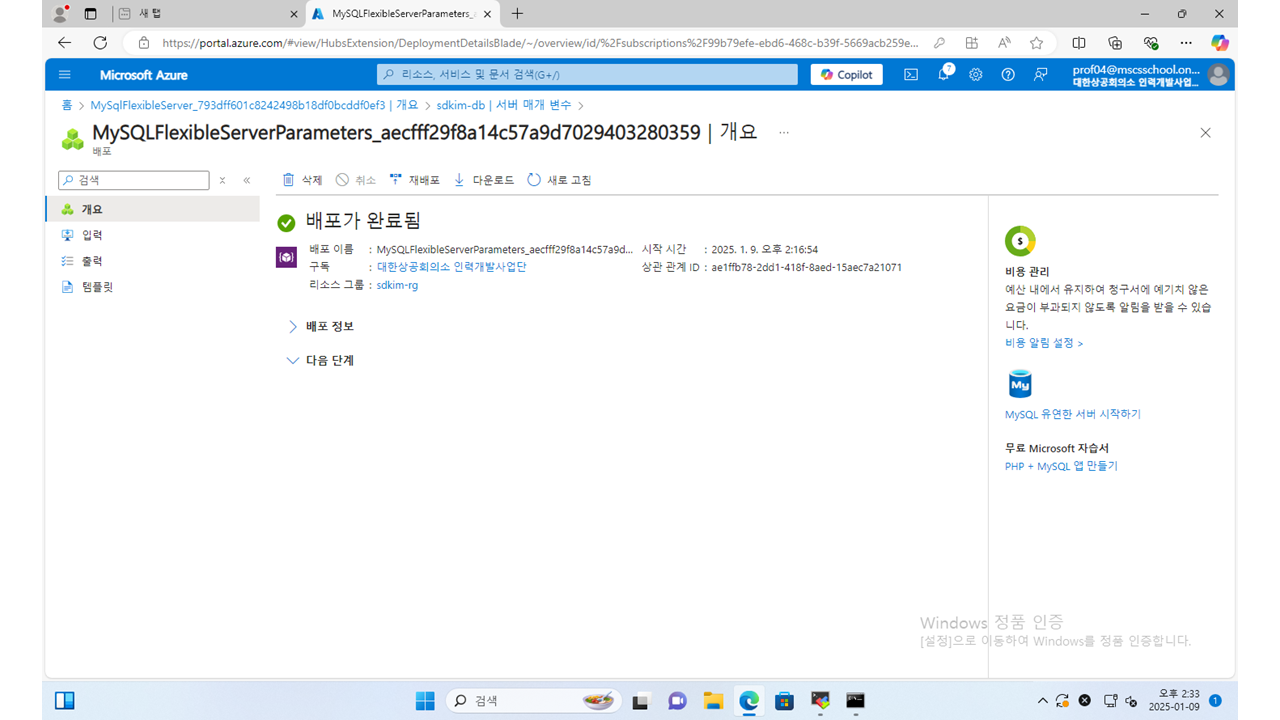The image size is (1280, 720).
Task: Select 개요 in the left menu
Action: (x=152, y=209)
